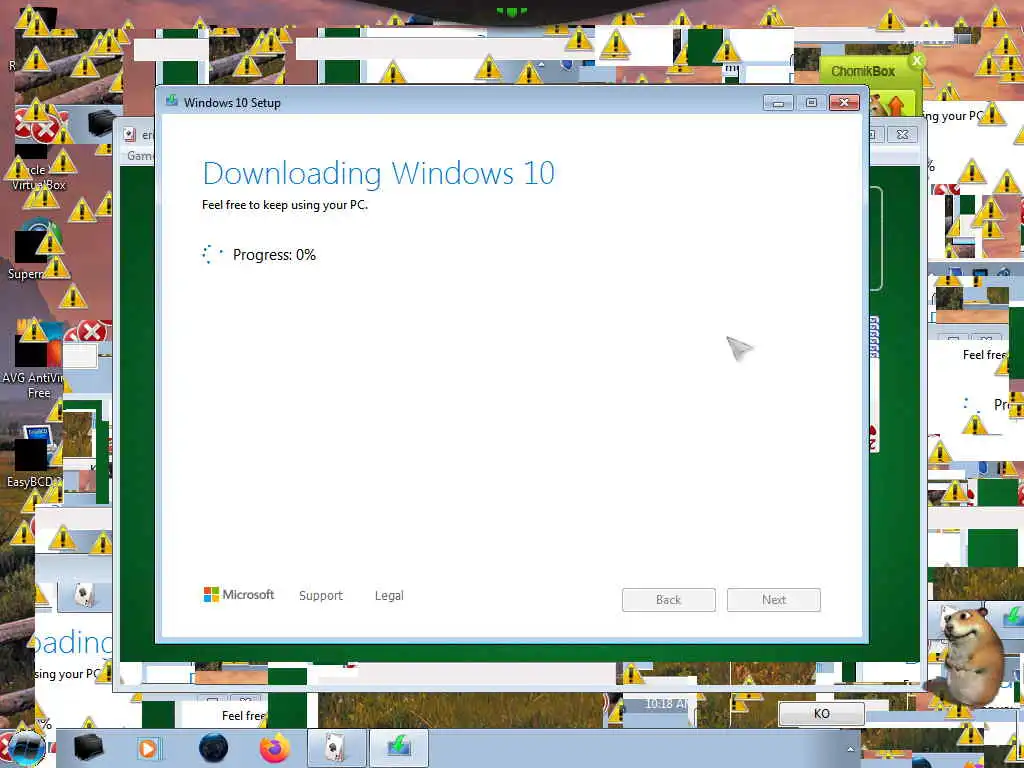The width and height of the screenshot is (1024, 768).
Task: Show hidden system tray icons
Action: click(x=850, y=750)
